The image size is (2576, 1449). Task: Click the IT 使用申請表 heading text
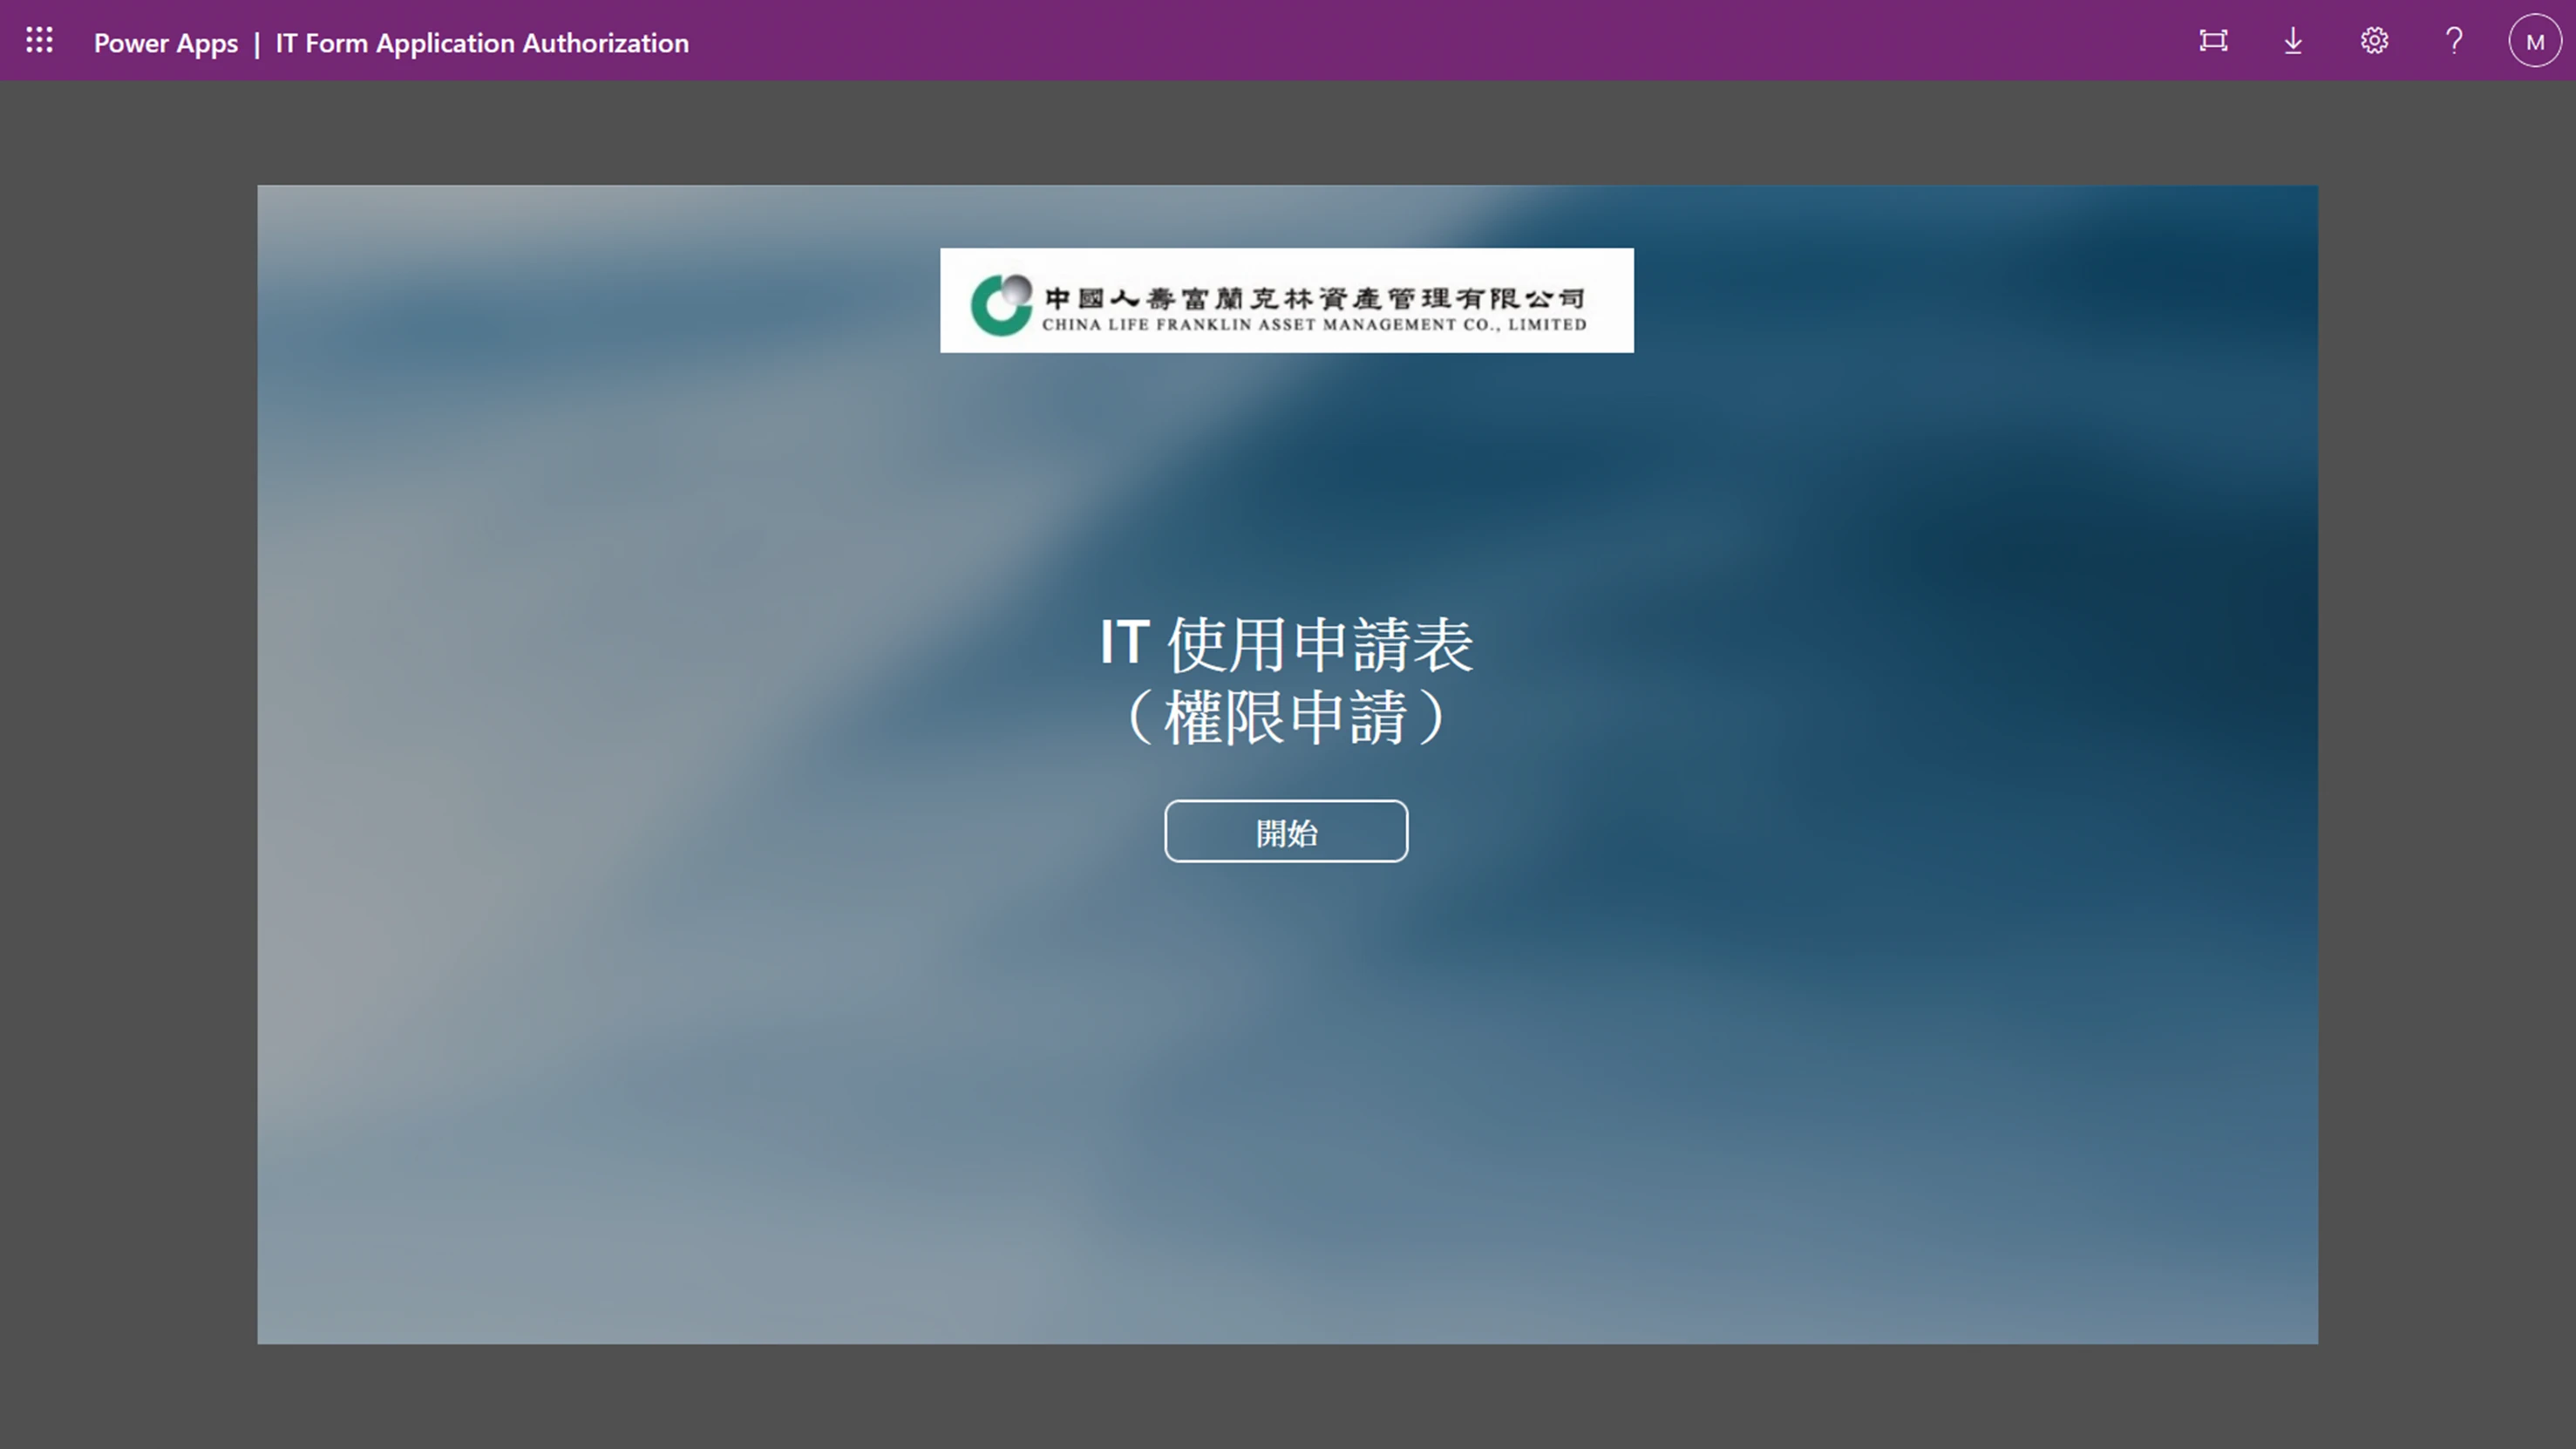coord(1286,644)
